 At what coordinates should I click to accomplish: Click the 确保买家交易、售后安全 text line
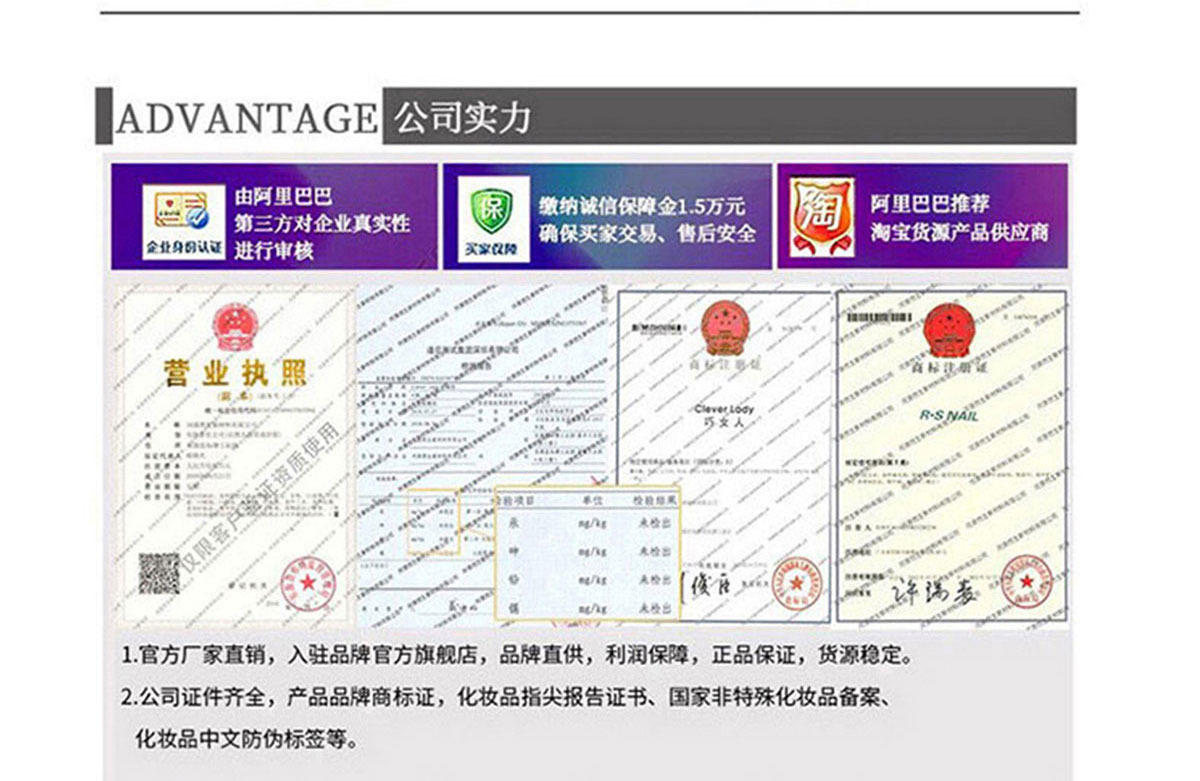[x=646, y=234]
